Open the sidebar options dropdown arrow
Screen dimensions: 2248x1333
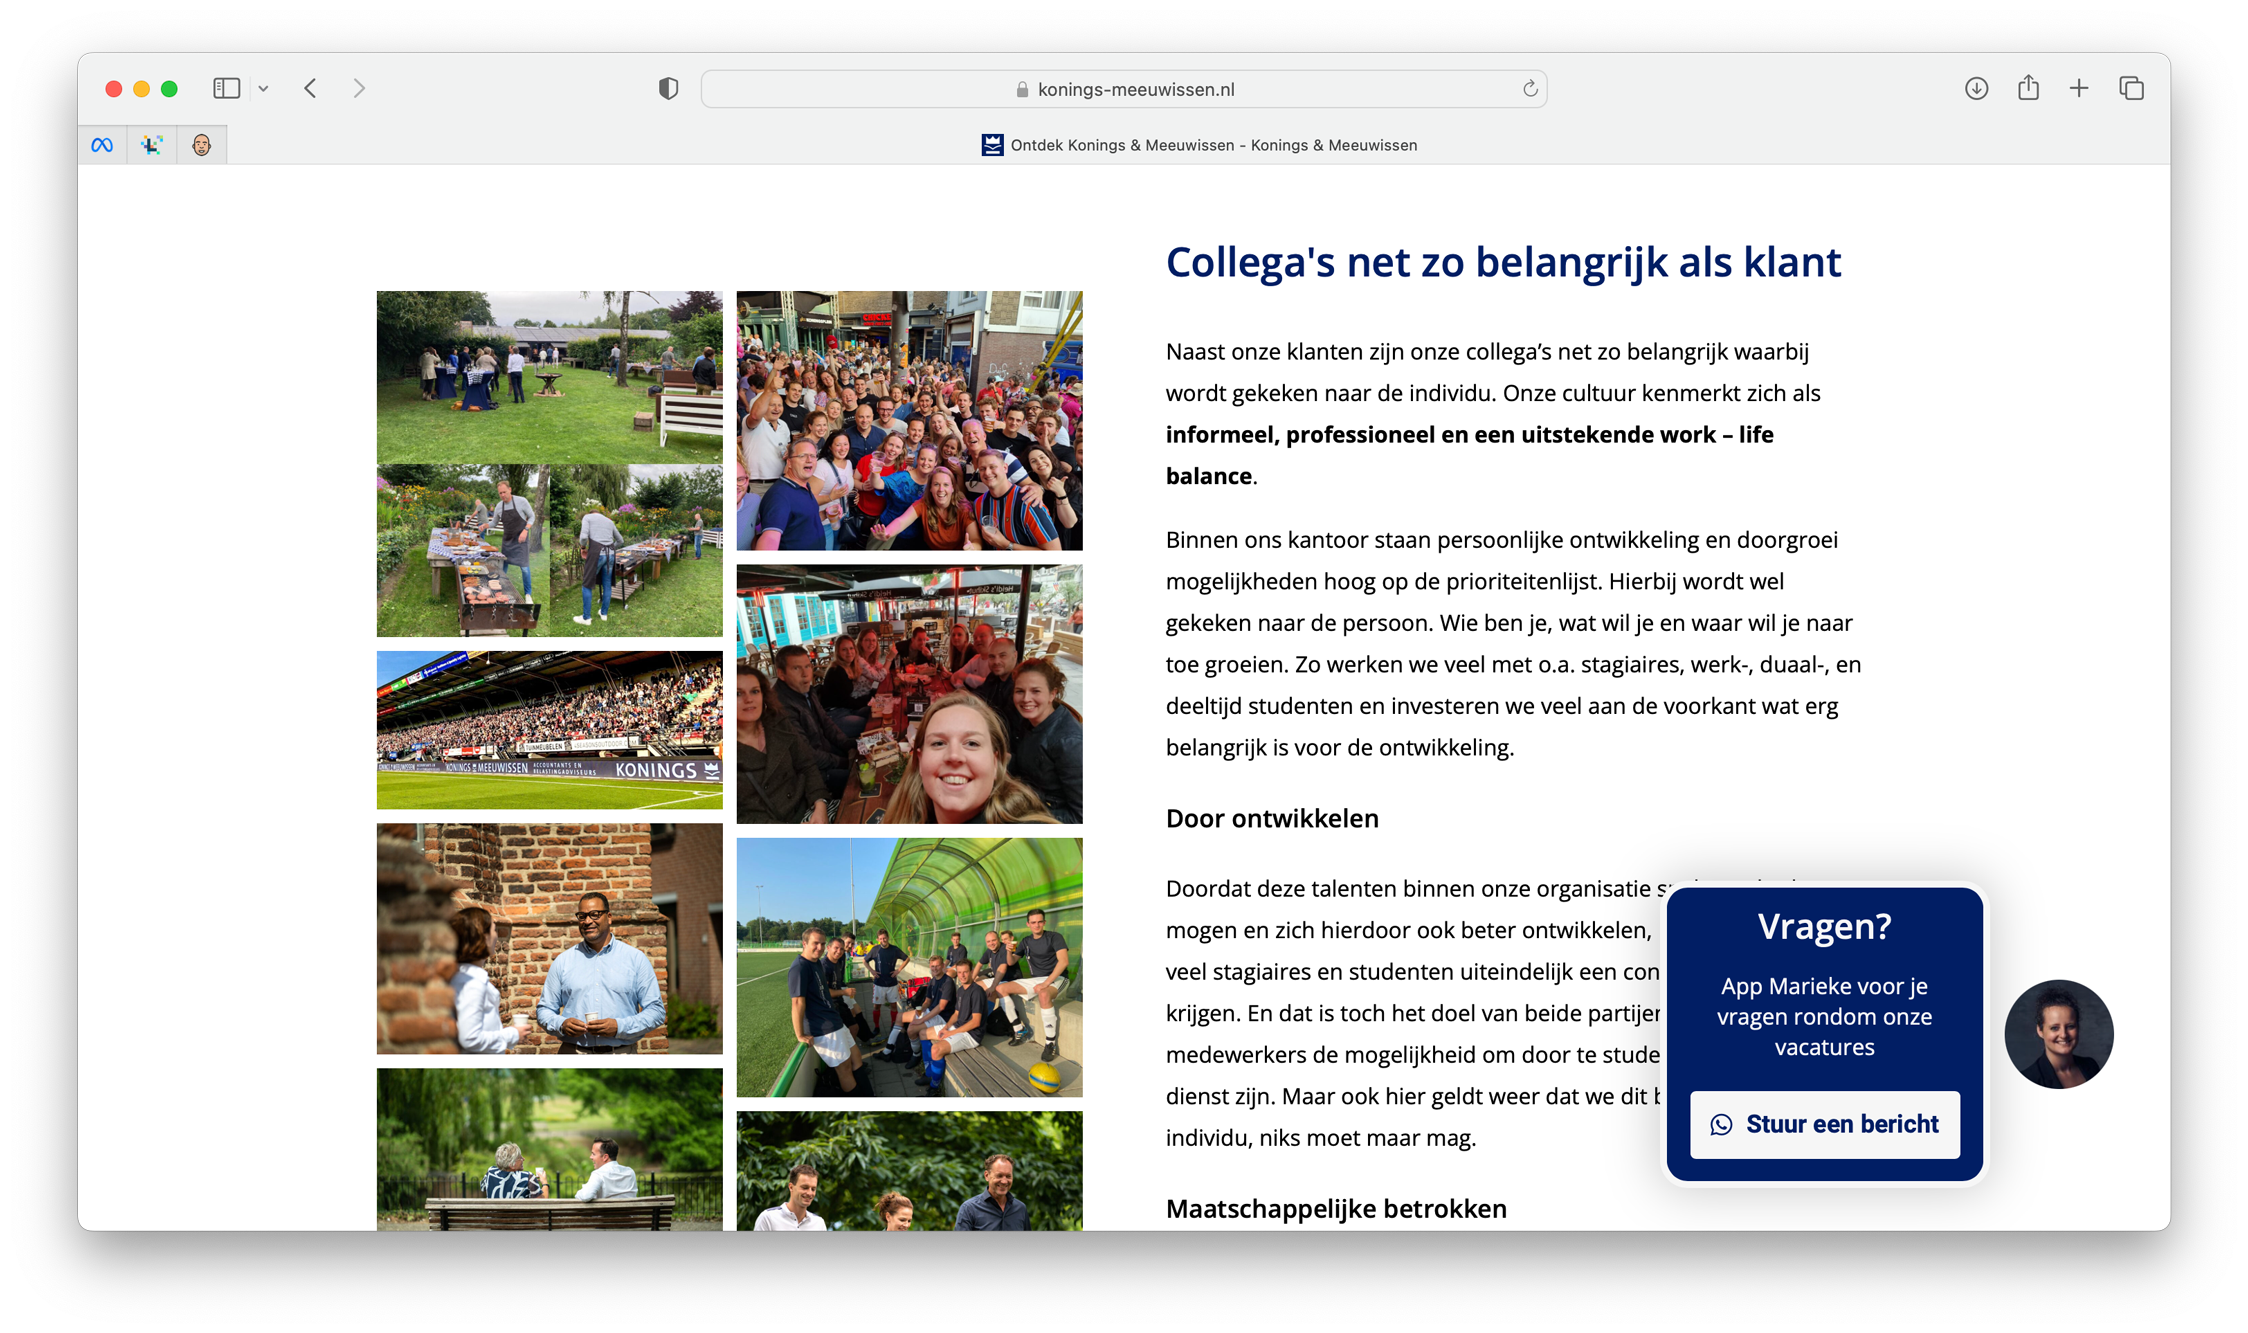263,89
